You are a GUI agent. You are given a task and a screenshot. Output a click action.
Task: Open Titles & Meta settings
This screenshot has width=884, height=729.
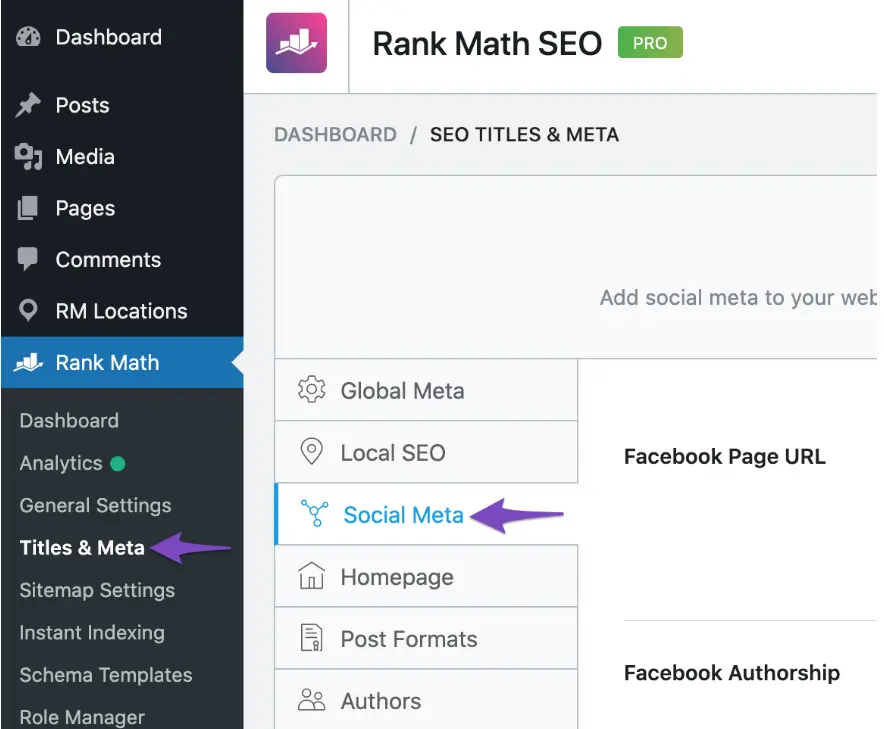pyautogui.click(x=82, y=547)
